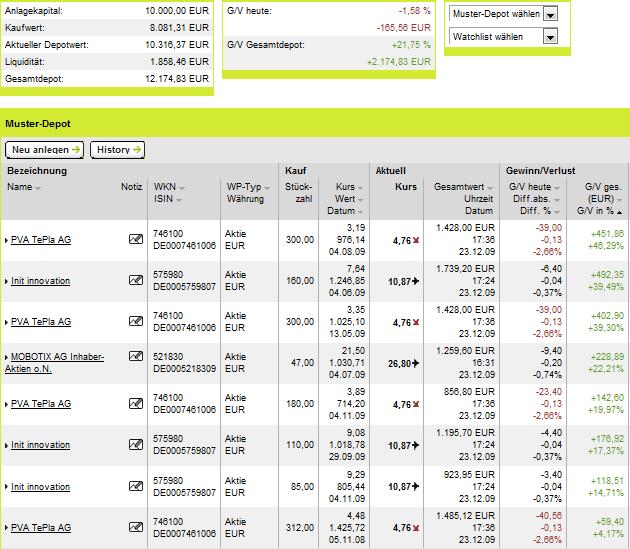Screen dimensions: 630x549
Task: Click the Muster-Depot section heading
Action: pos(38,124)
